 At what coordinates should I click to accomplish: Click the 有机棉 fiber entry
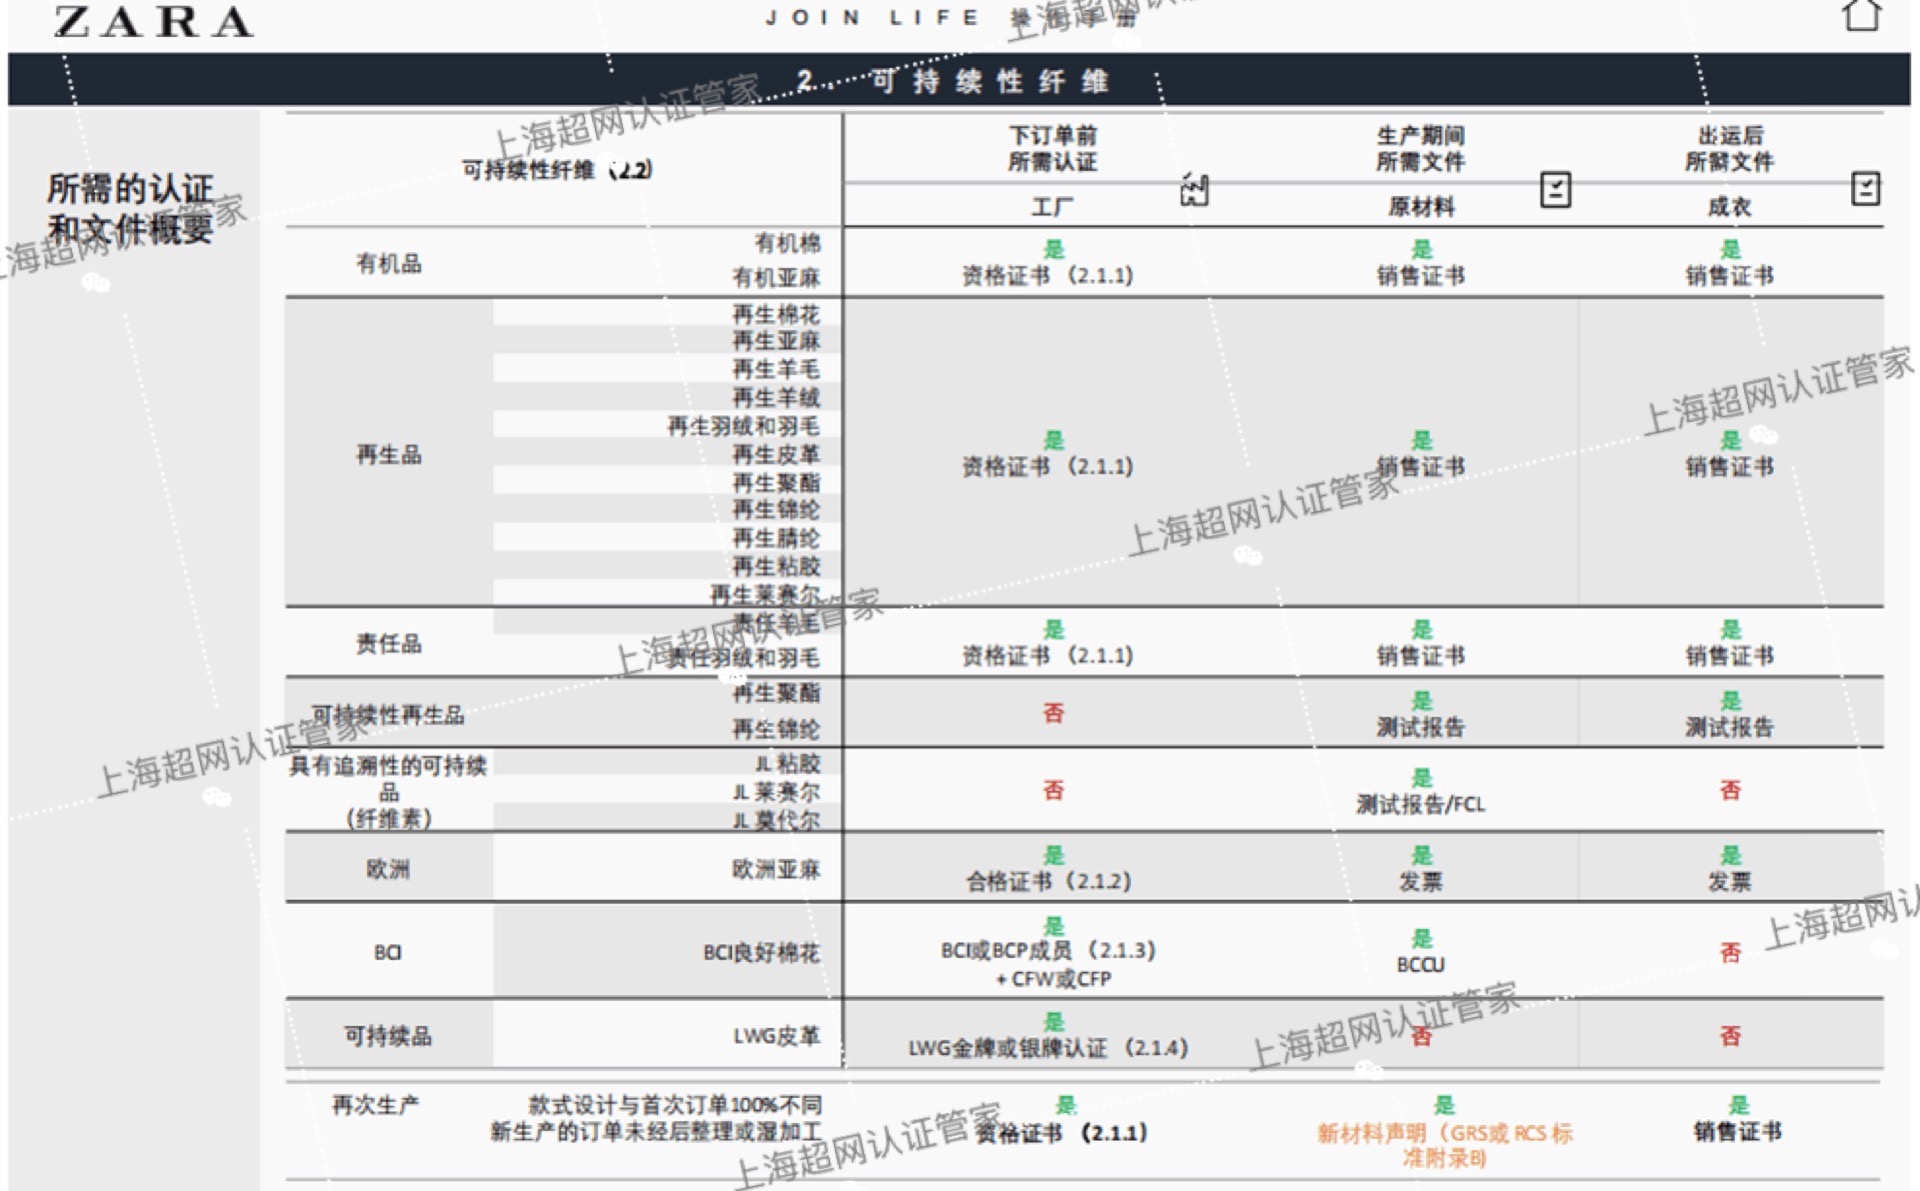(x=787, y=243)
